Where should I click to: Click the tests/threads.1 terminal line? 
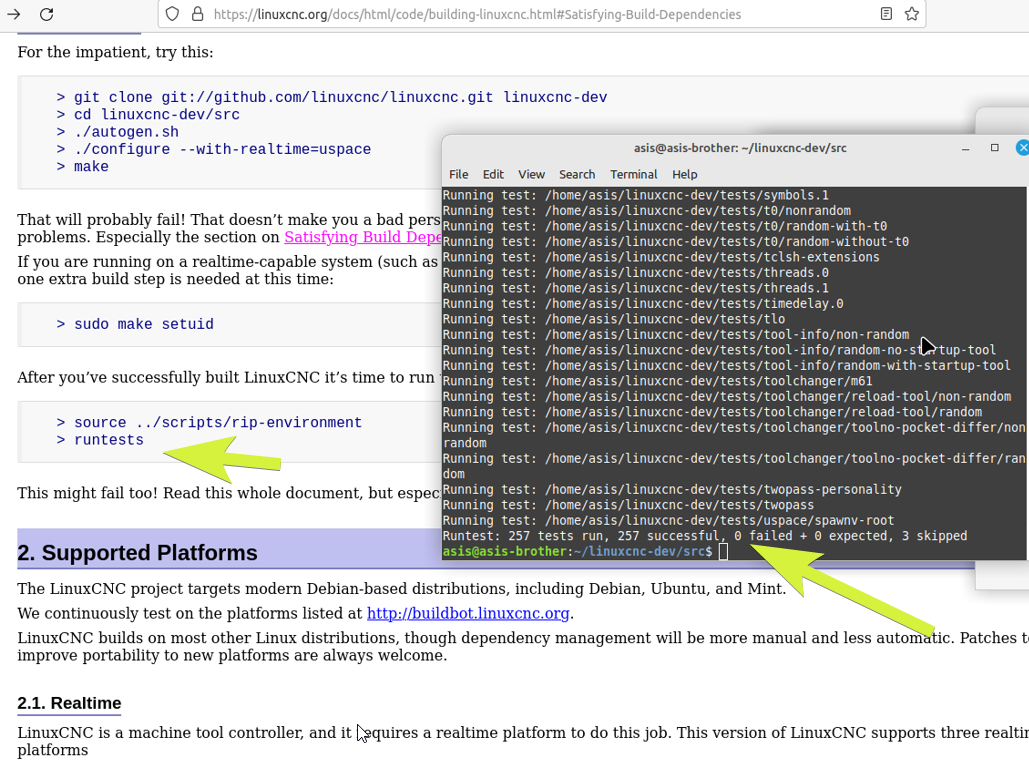pos(635,288)
